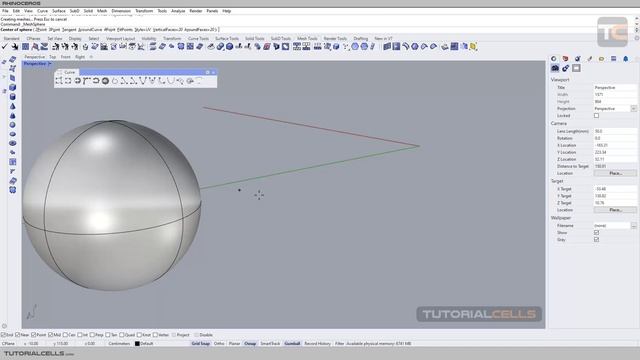Open the yellow Environments panel tab icon
The image size is (640, 360).
pos(601,59)
